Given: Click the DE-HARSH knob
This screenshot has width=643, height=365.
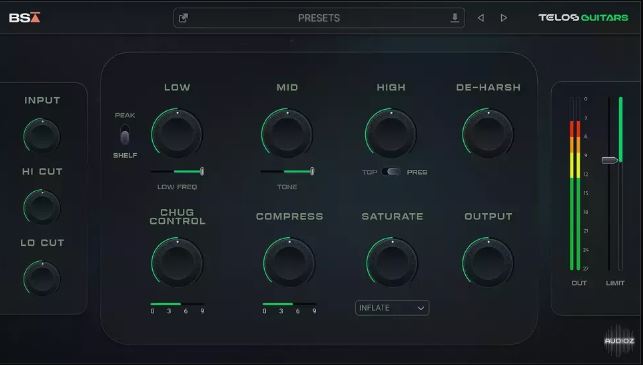Looking at the screenshot, I should pyautogui.click(x=488, y=133).
